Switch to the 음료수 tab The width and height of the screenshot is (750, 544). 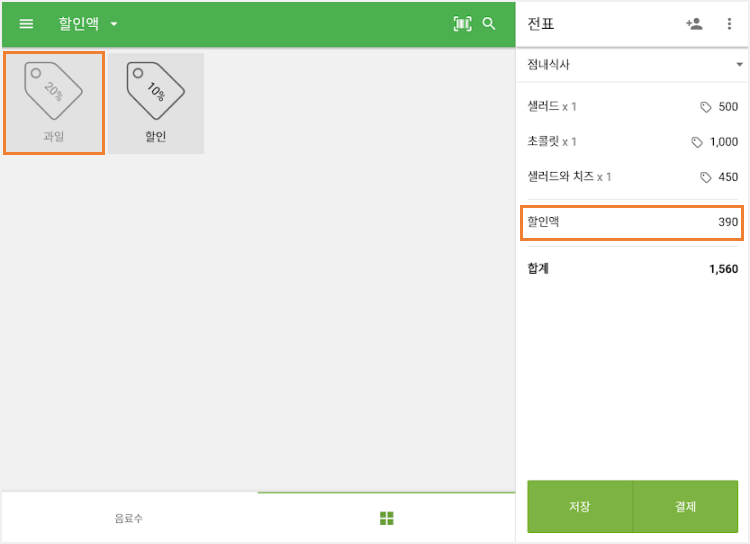[x=129, y=518]
